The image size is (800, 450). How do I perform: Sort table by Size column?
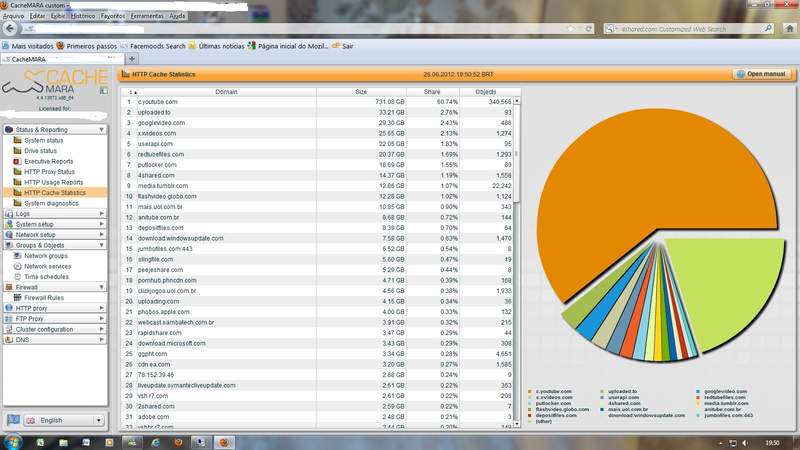click(361, 92)
